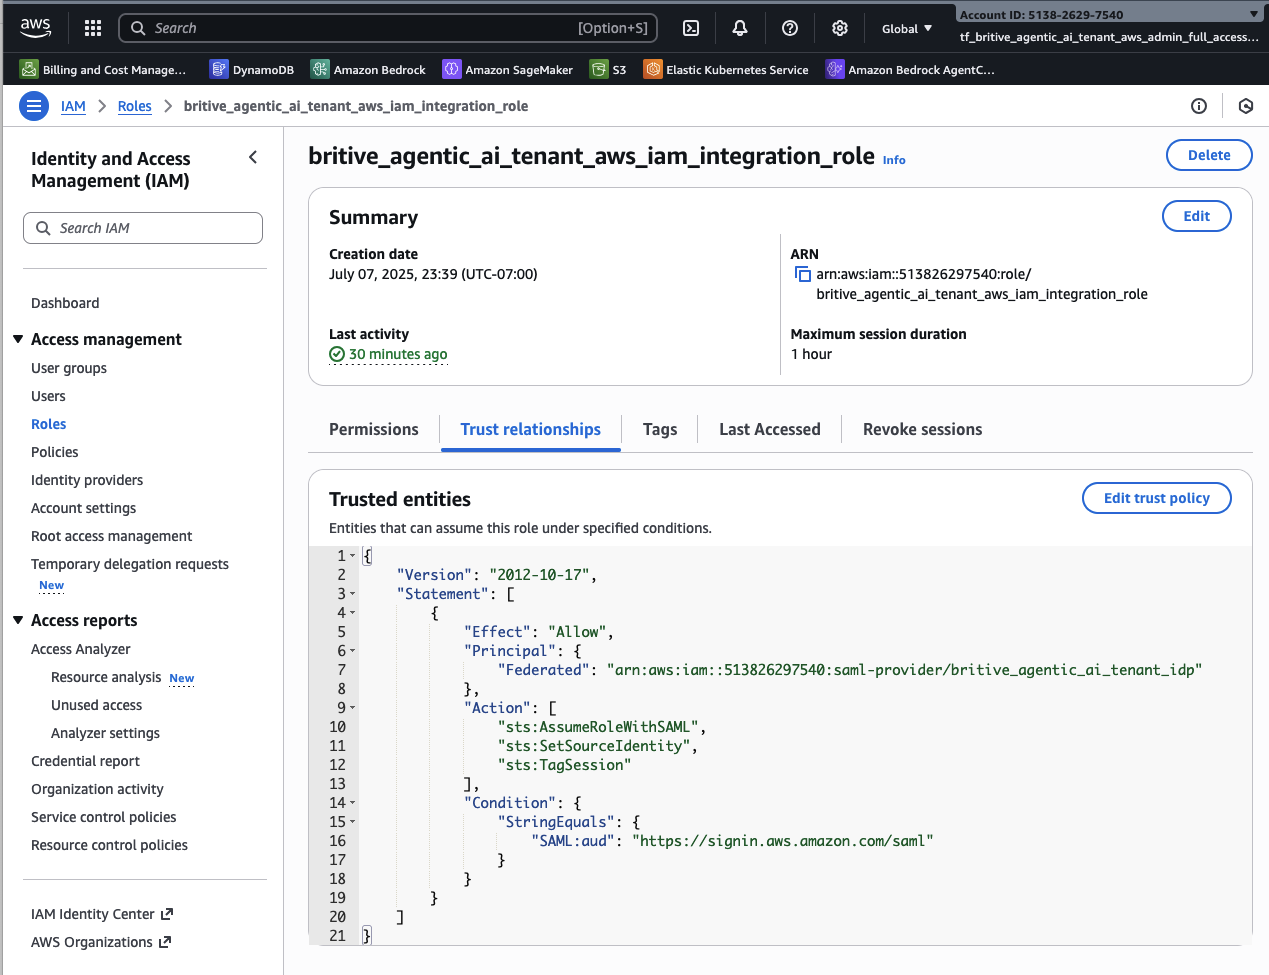Screen dimensions: 1269x975
Task: Copy the role ARN to clipboard
Action: (x=802, y=274)
